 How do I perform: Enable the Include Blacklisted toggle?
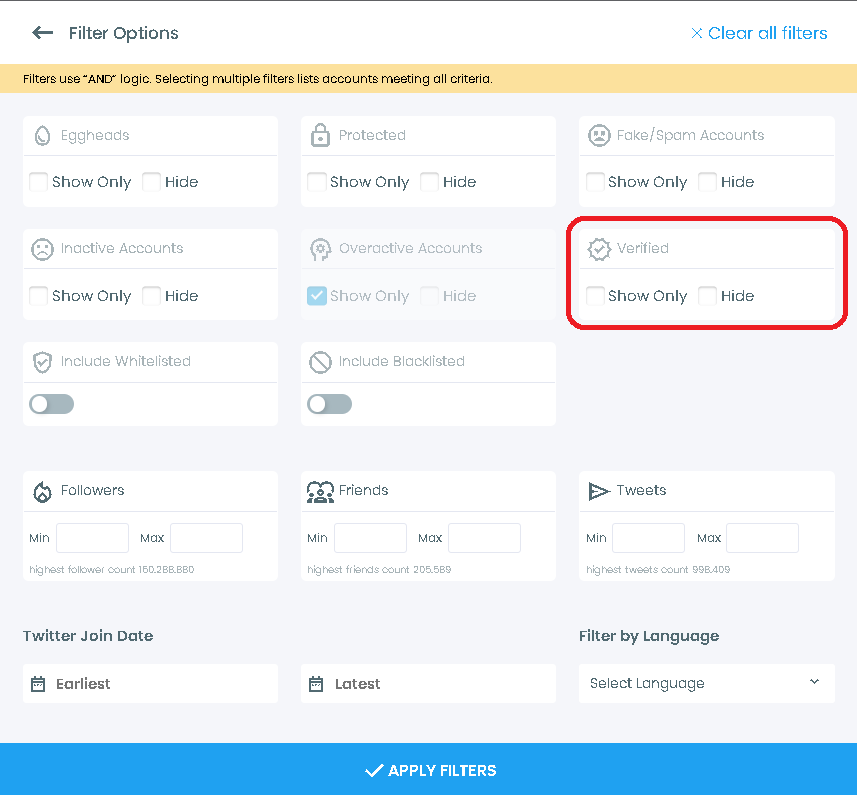329,404
